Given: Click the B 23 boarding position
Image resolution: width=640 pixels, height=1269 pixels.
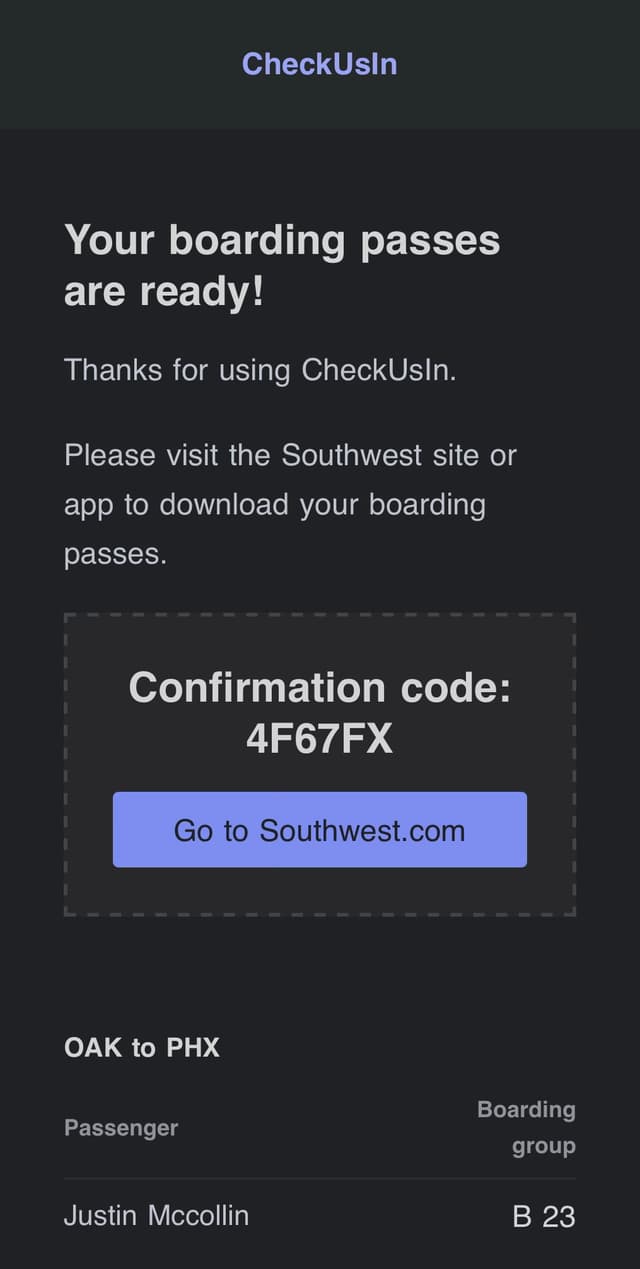Looking at the screenshot, I should (544, 1217).
